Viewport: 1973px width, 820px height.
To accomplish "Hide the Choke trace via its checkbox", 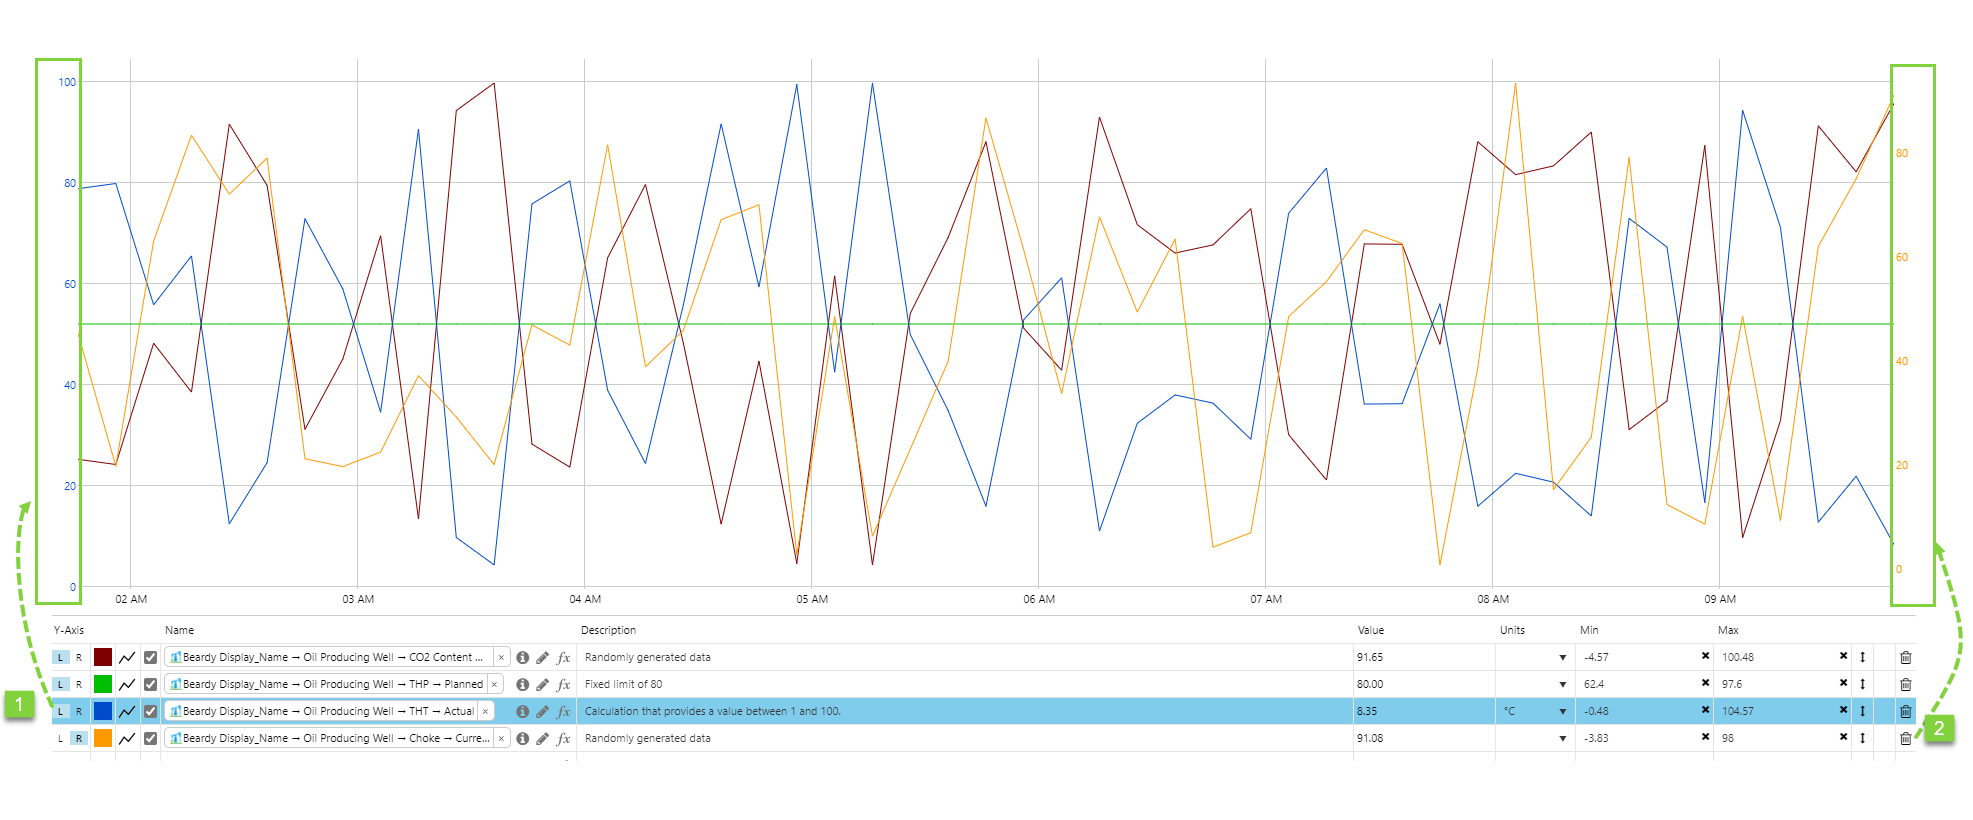I will coord(150,738).
